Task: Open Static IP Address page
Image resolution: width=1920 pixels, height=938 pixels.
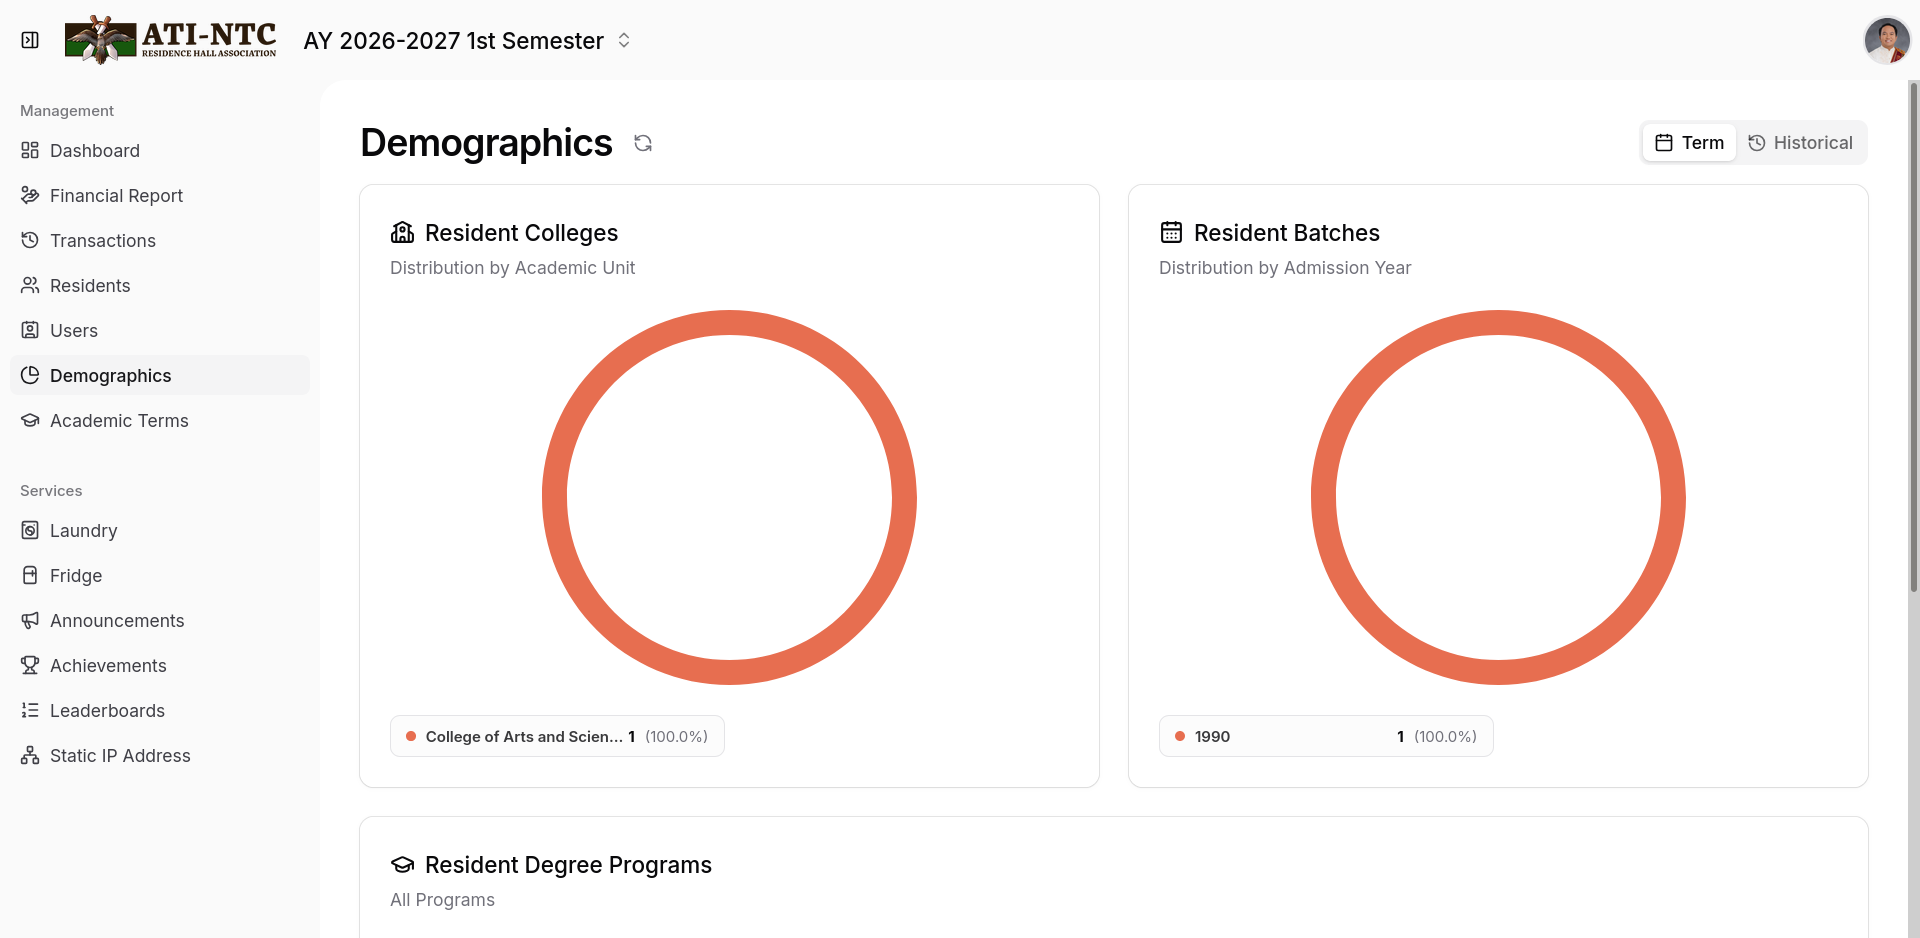Action: [160, 755]
